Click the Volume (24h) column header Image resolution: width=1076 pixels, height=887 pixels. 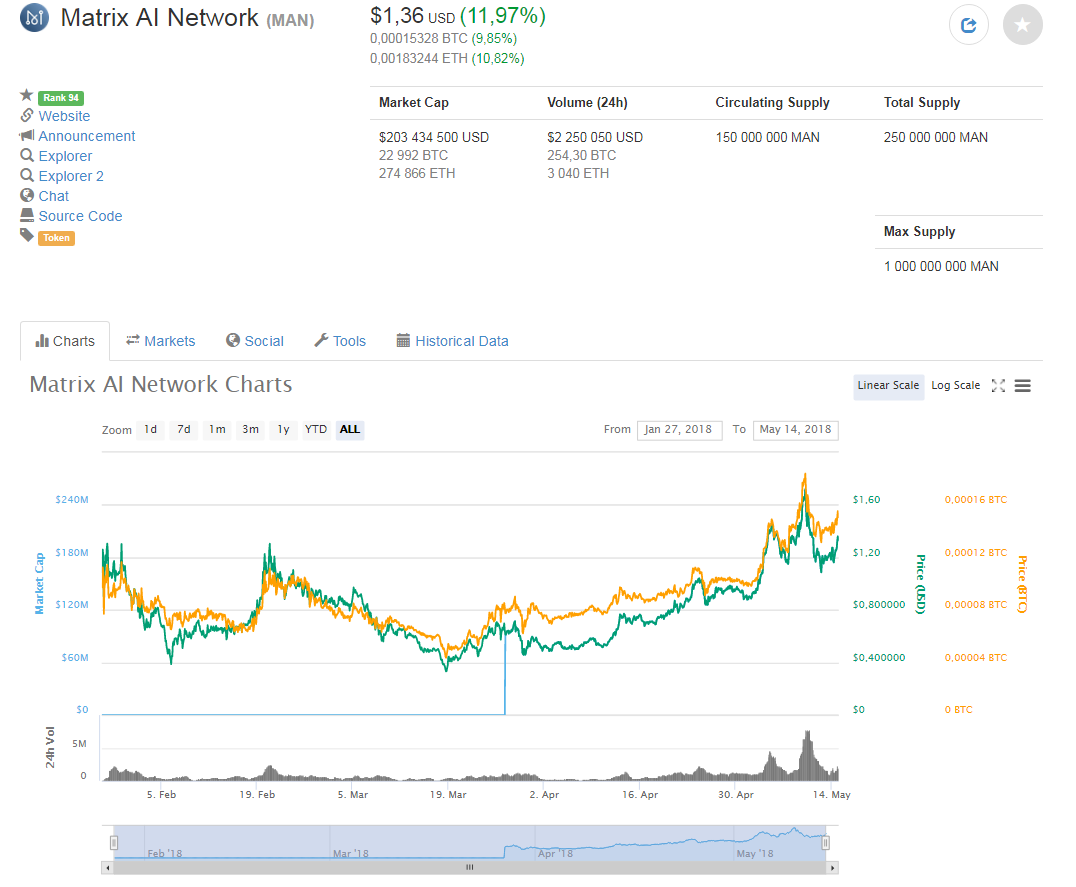pyautogui.click(x=587, y=102)
